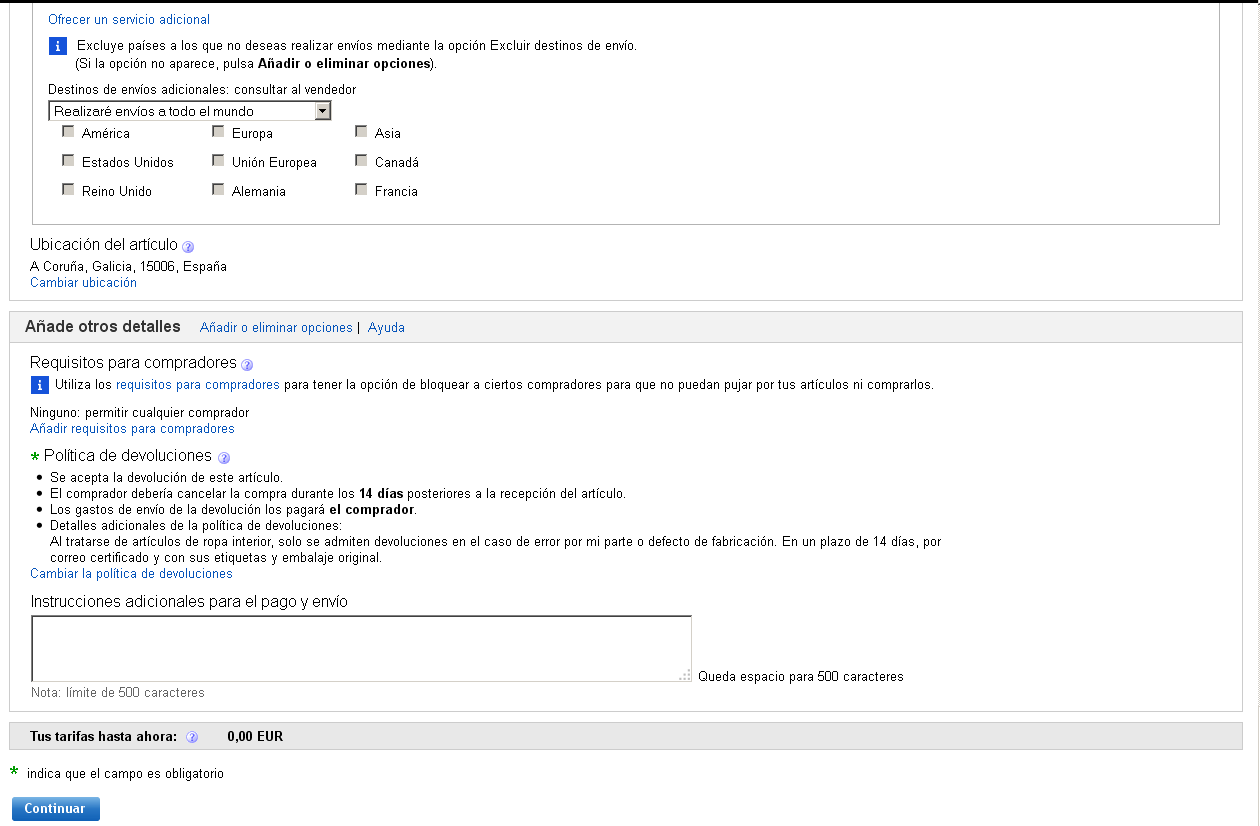Check the América checkbox
The image size is (1260, 826).
tap(68, 132)
